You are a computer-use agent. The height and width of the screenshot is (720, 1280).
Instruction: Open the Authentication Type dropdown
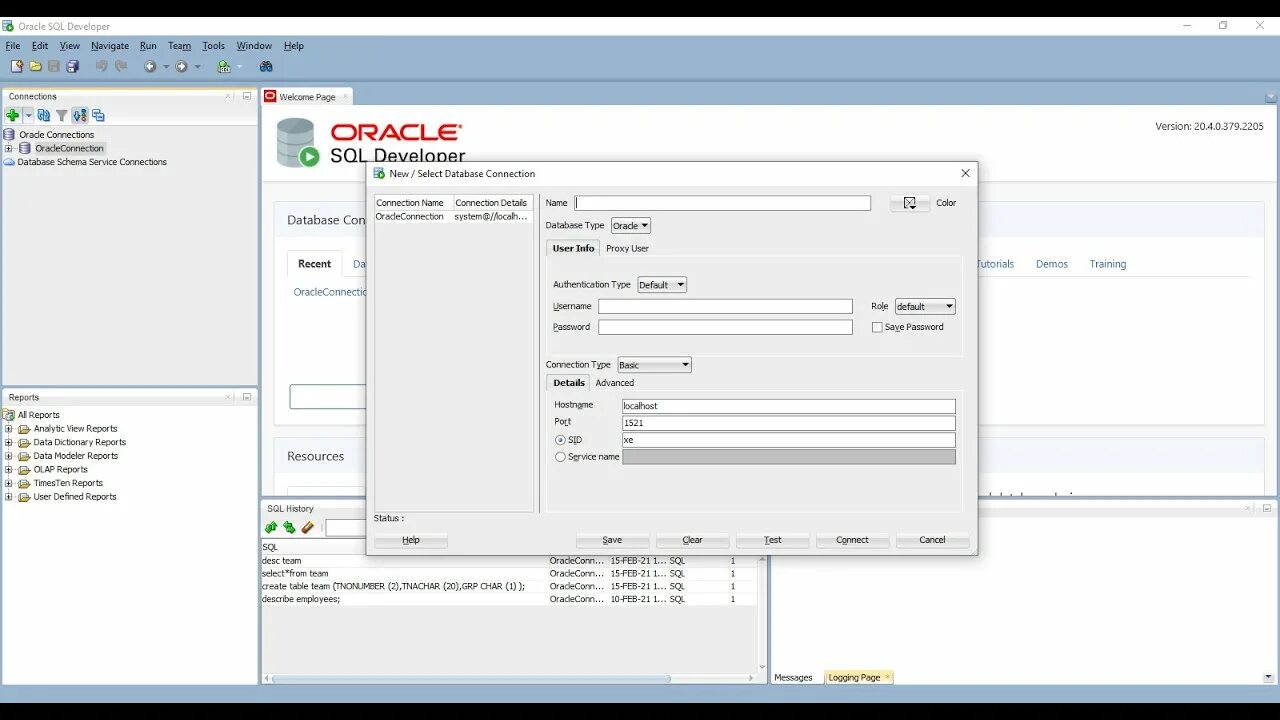coord(662,285)
